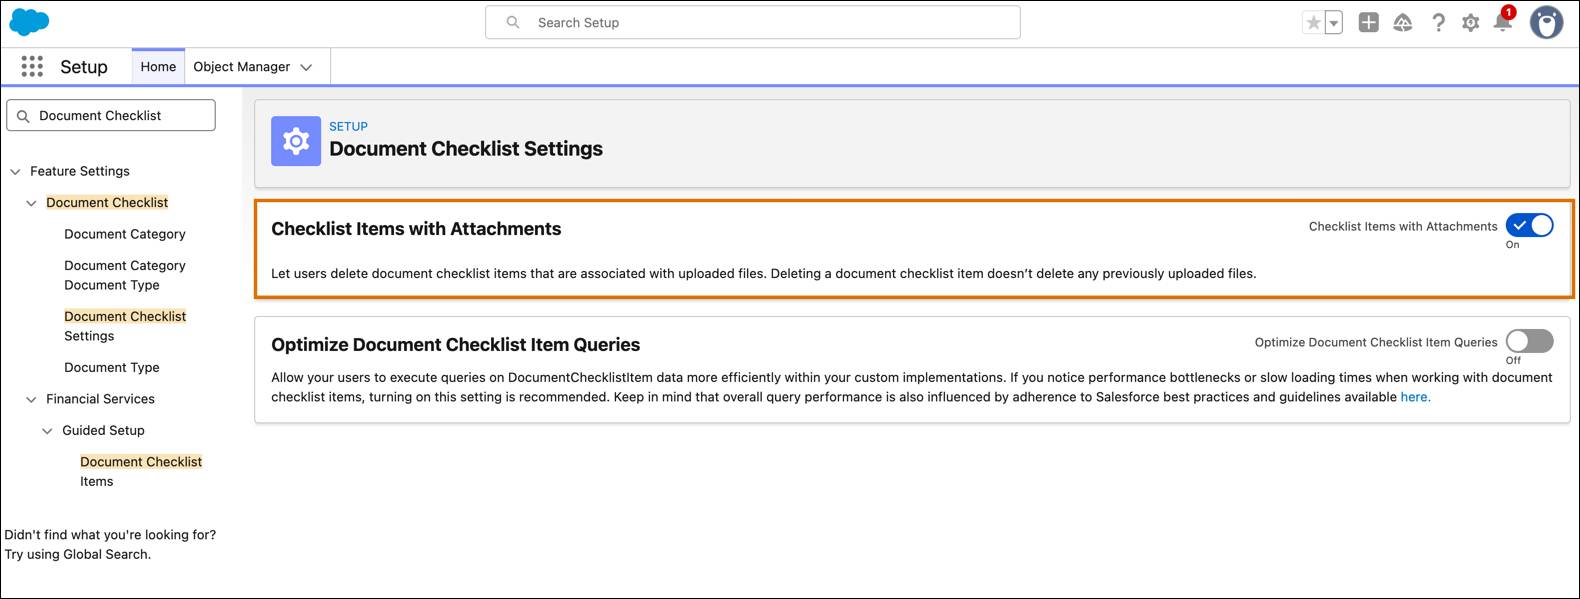Click the Search Setup field

click(753, 22)
